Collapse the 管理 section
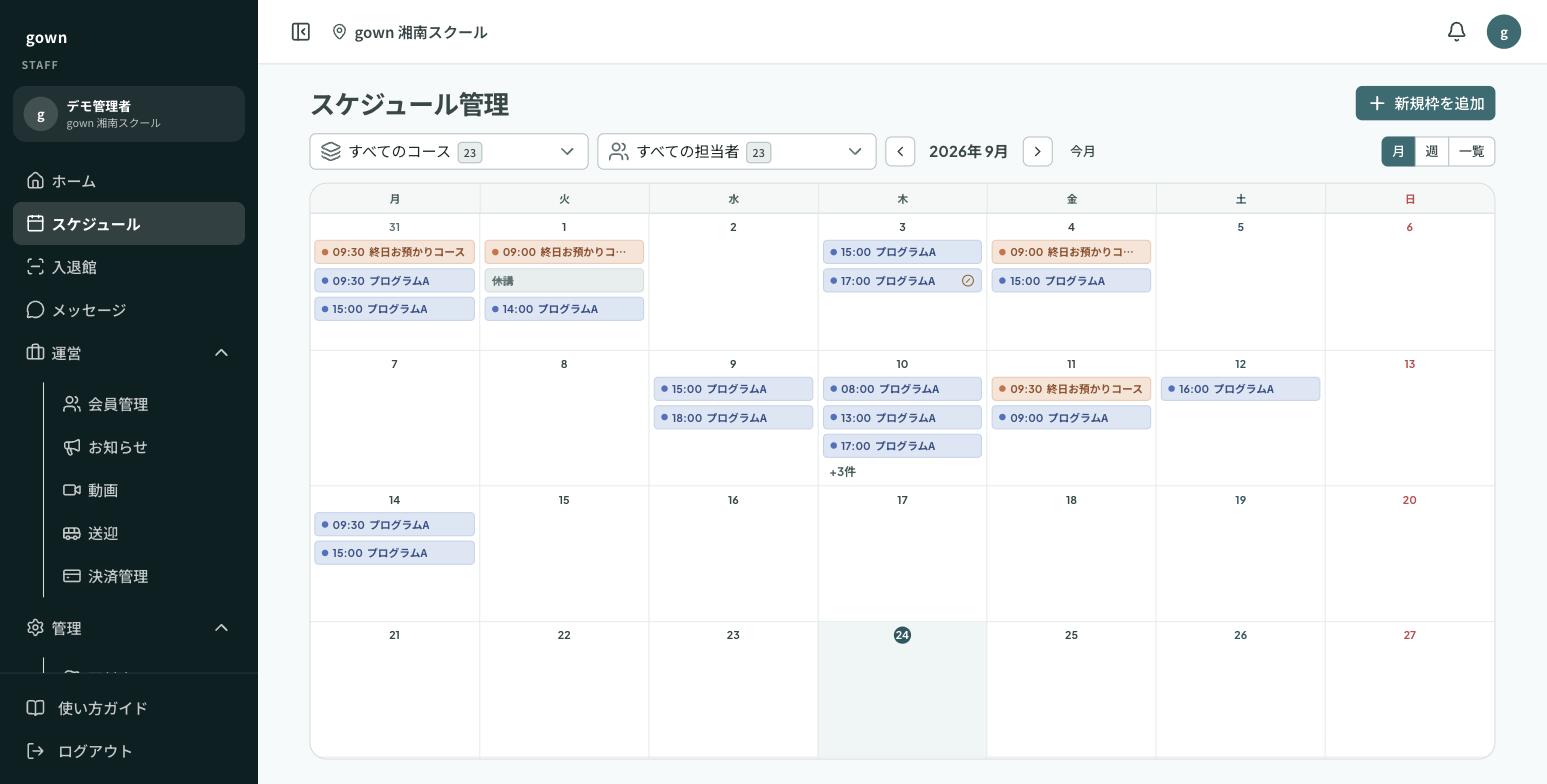This screenshot has width=1547, height=784. click(x=129, y=628)
